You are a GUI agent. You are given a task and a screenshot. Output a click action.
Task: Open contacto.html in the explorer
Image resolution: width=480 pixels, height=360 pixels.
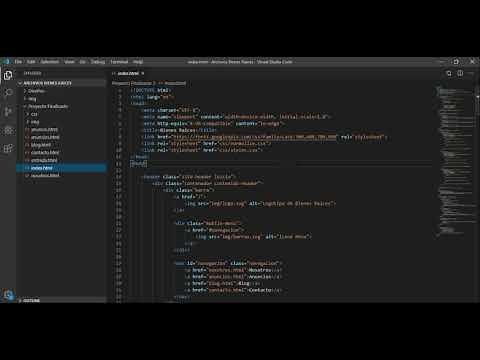[61, 152]
